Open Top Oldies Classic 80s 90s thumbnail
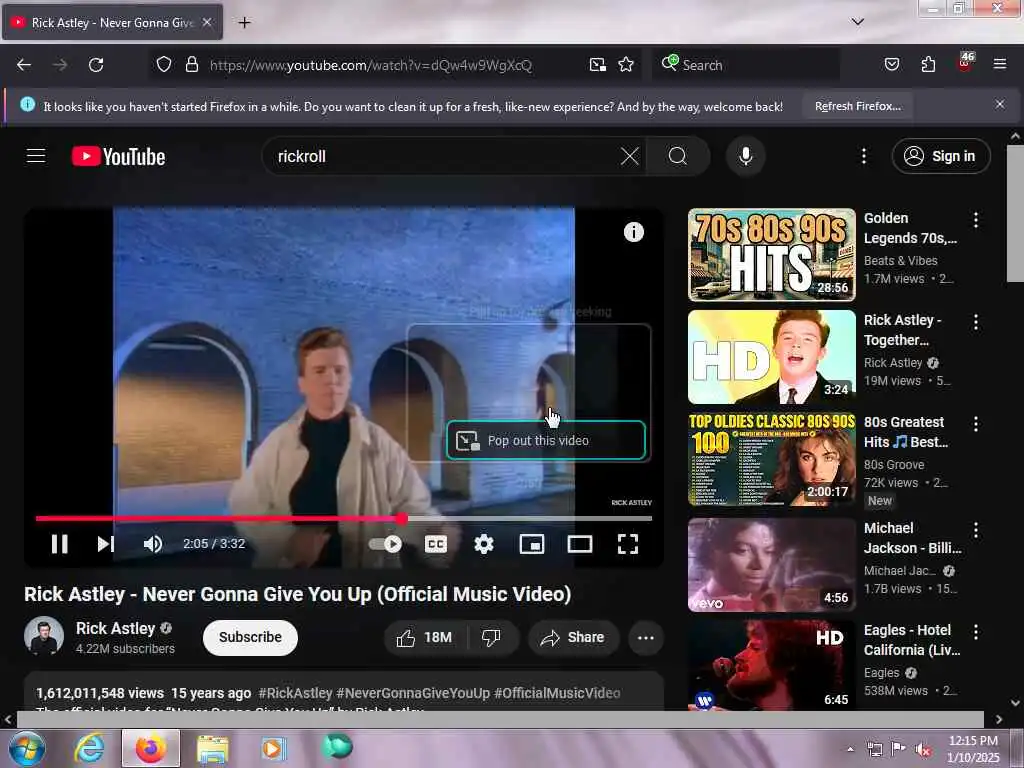Image resolution: width=1024 pixels, height=768 pixels. click(771, 459)
